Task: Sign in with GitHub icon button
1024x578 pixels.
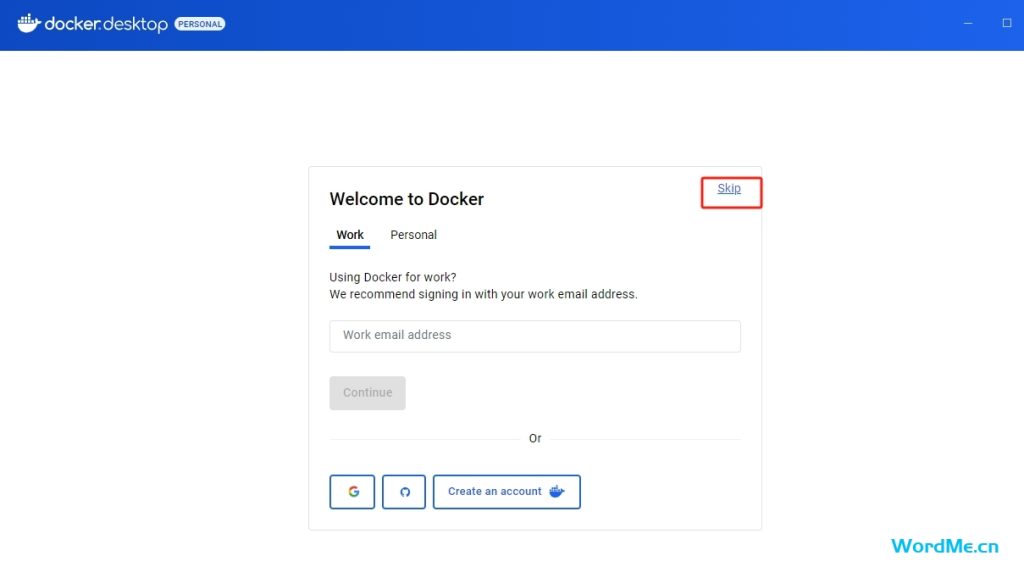Action: pyautogui.click(x=404, y=492)
